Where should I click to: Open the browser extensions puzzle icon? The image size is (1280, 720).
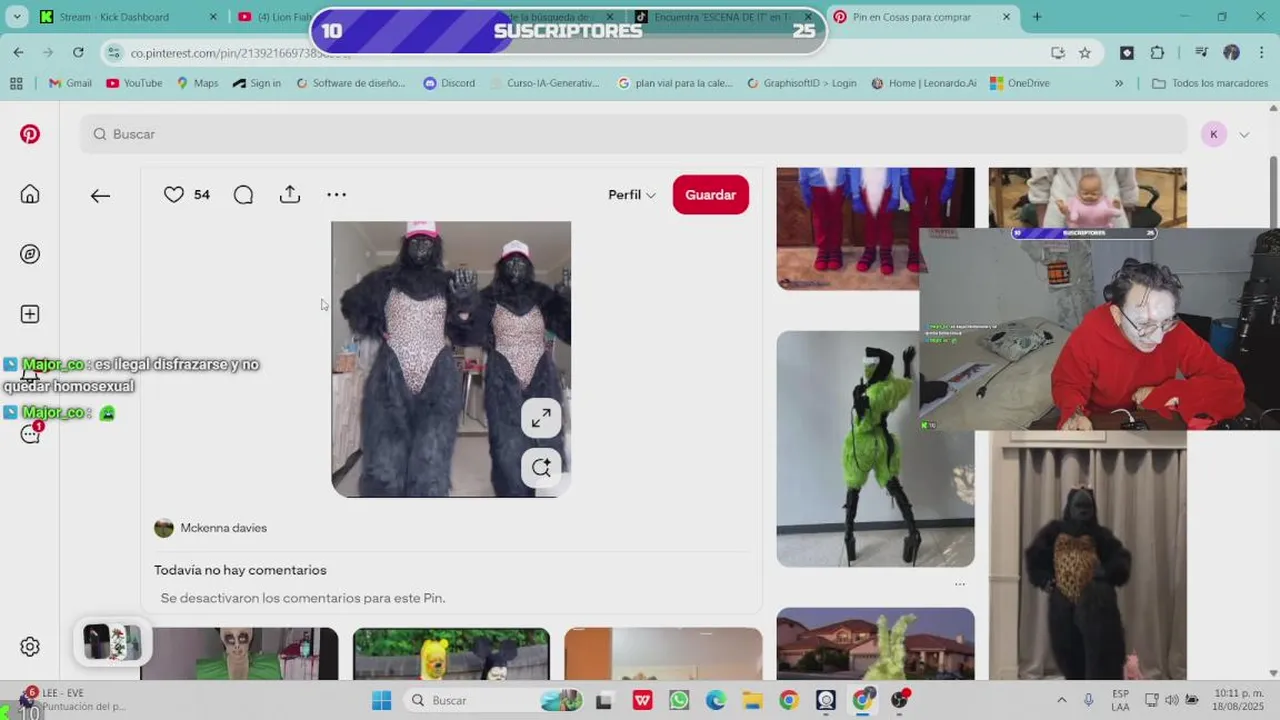(1158, 53)
